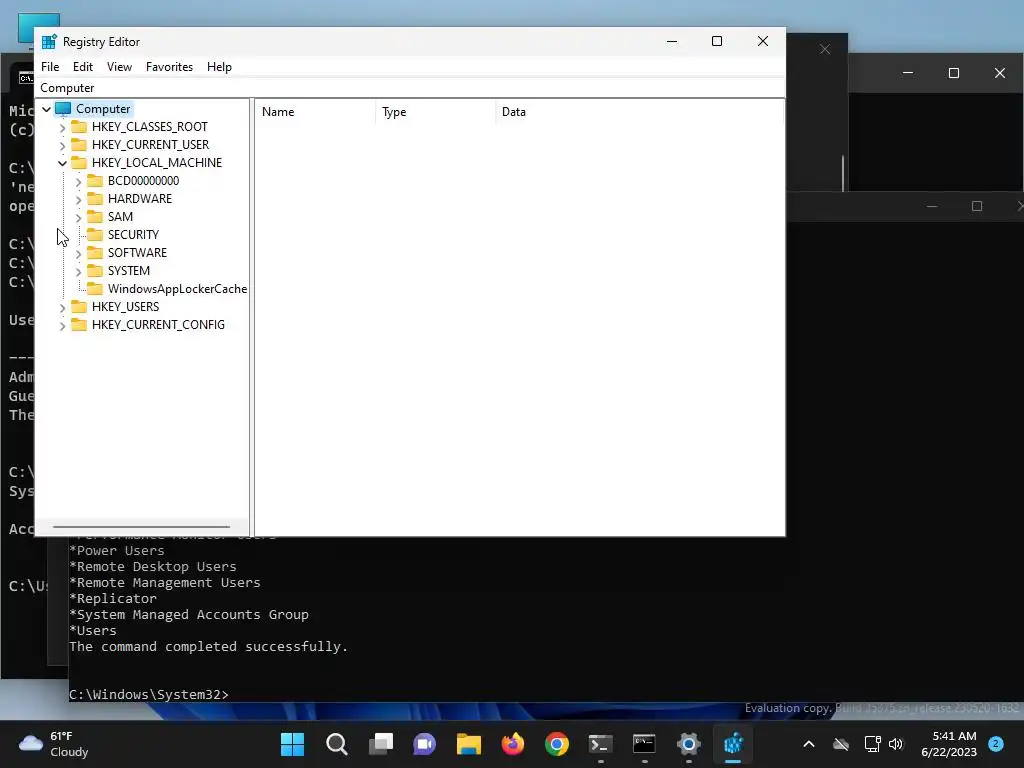The image size is (1024, 768).
Task: Open the Windows Start menu
Action: (x=293, y=744)
